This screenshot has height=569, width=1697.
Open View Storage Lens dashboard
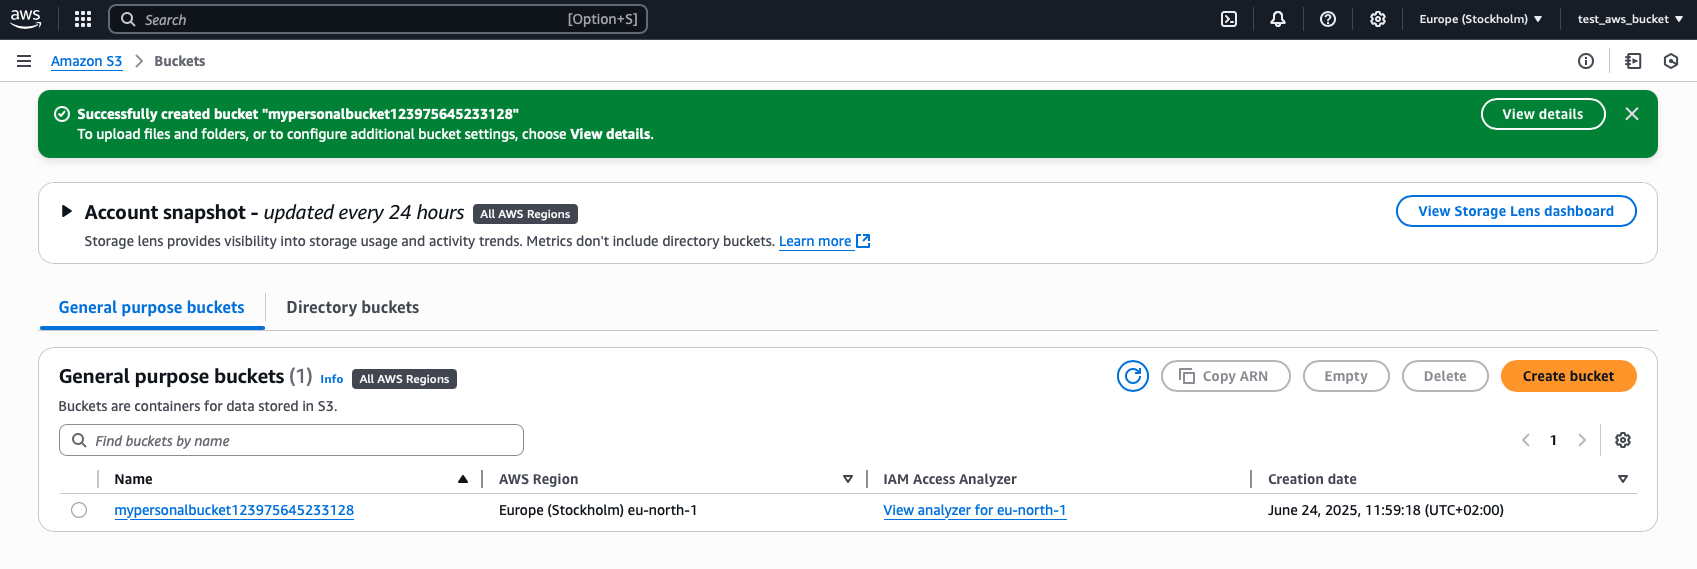[x=1516, y=211]
